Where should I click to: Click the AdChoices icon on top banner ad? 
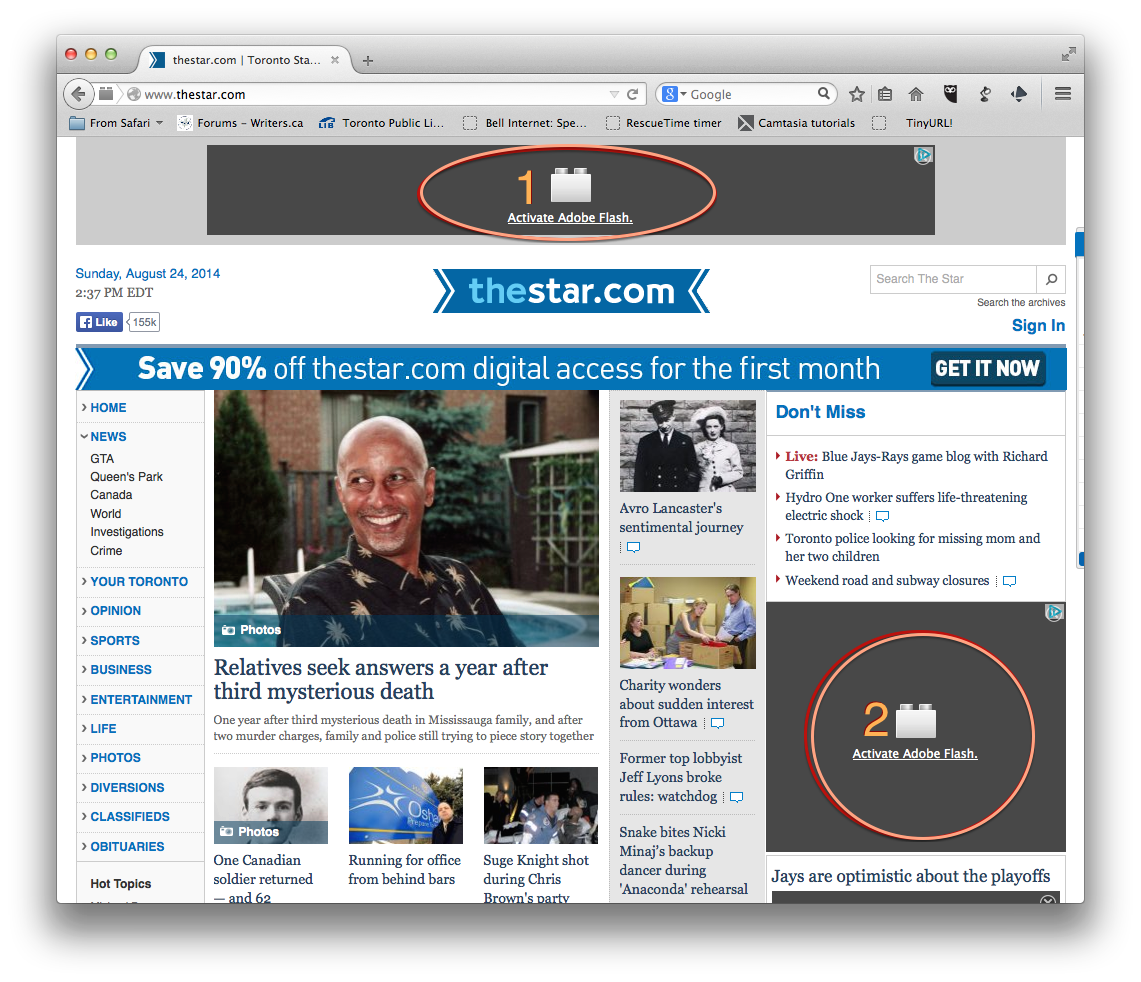point(923,155)
